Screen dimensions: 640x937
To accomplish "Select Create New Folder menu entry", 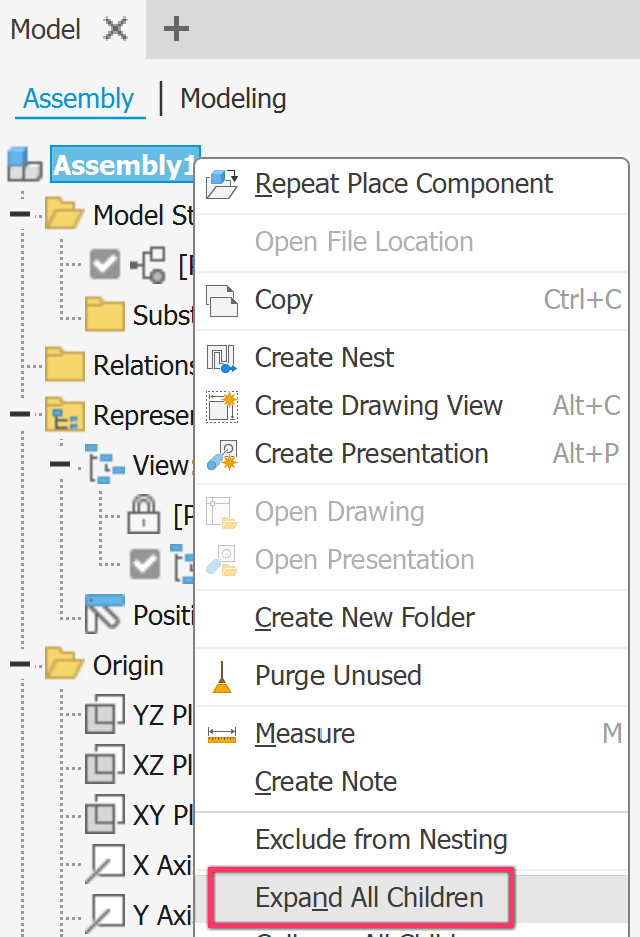I will point(364,618).
